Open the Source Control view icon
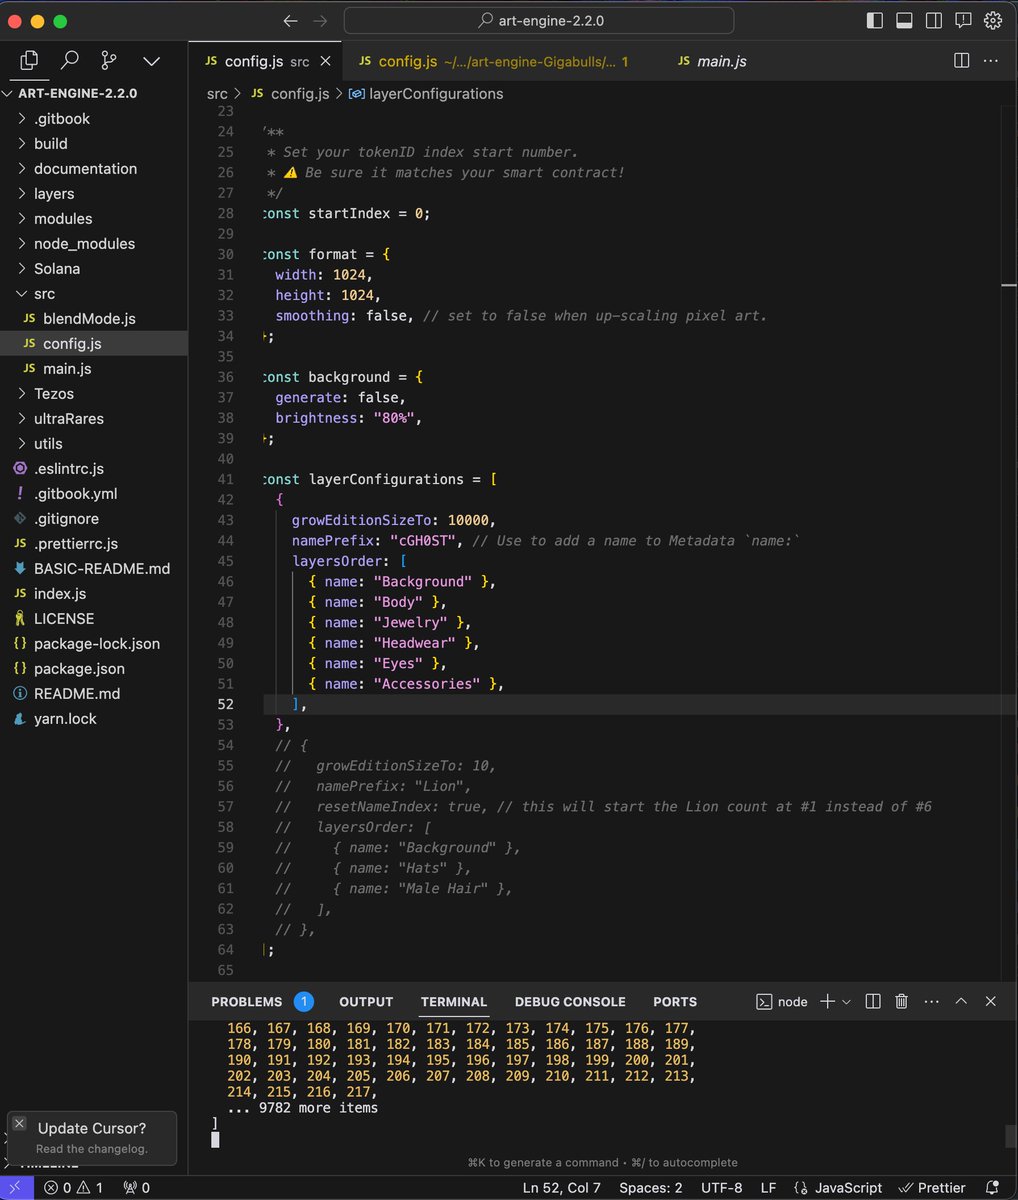 110,61
